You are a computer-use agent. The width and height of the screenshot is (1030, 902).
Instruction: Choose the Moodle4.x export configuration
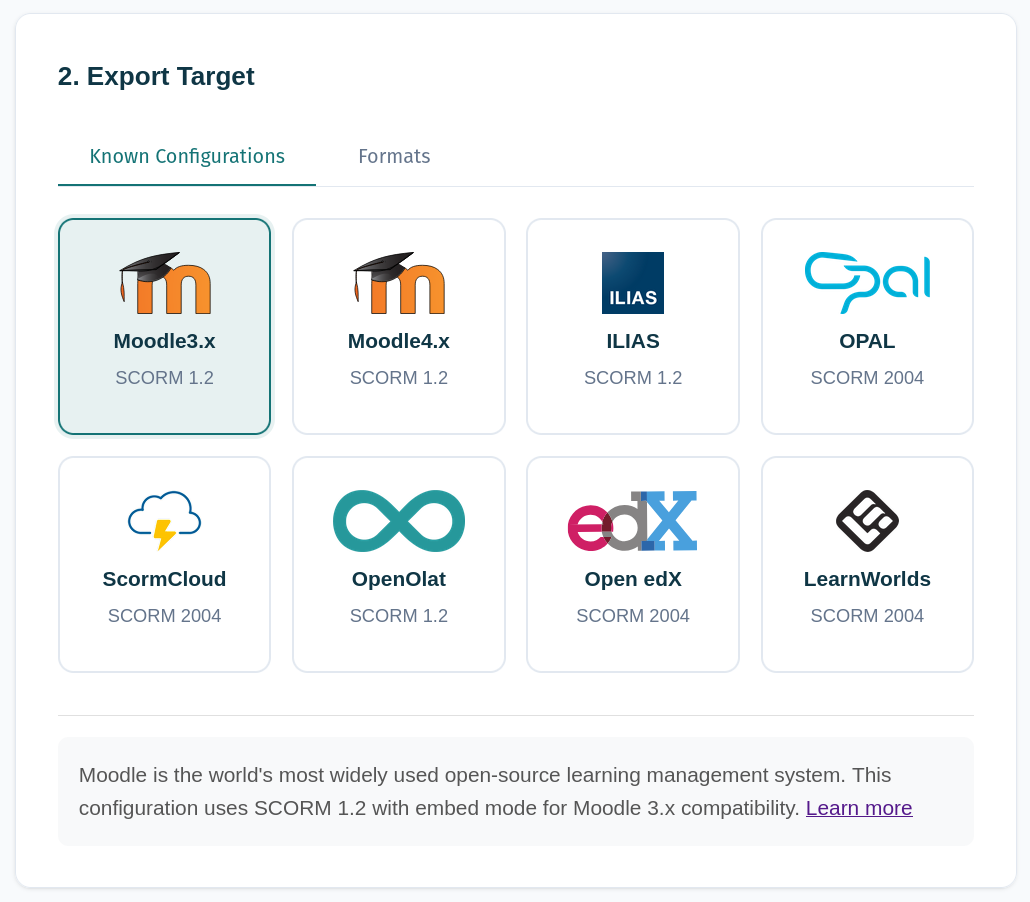click(398, 326)
